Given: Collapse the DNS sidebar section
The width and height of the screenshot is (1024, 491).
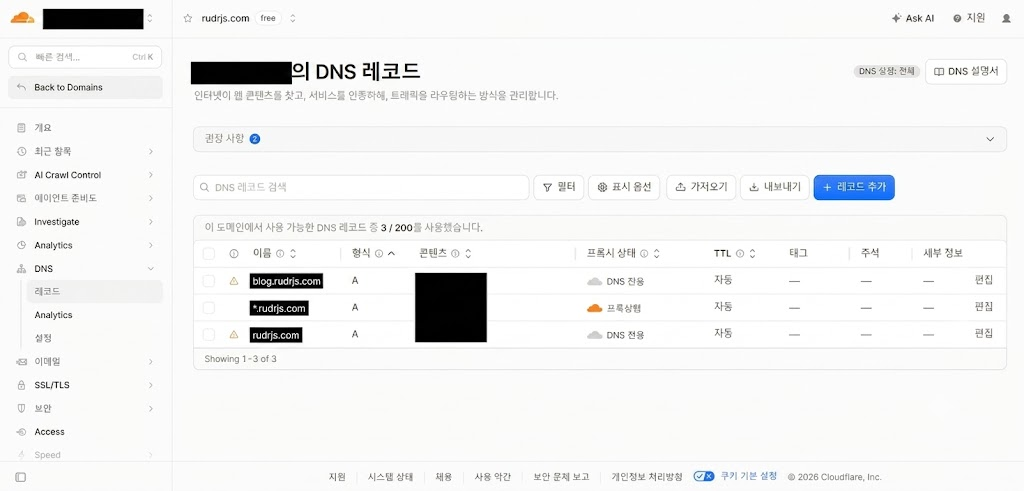Looking at the screenshot, I should tap(150, 269).
